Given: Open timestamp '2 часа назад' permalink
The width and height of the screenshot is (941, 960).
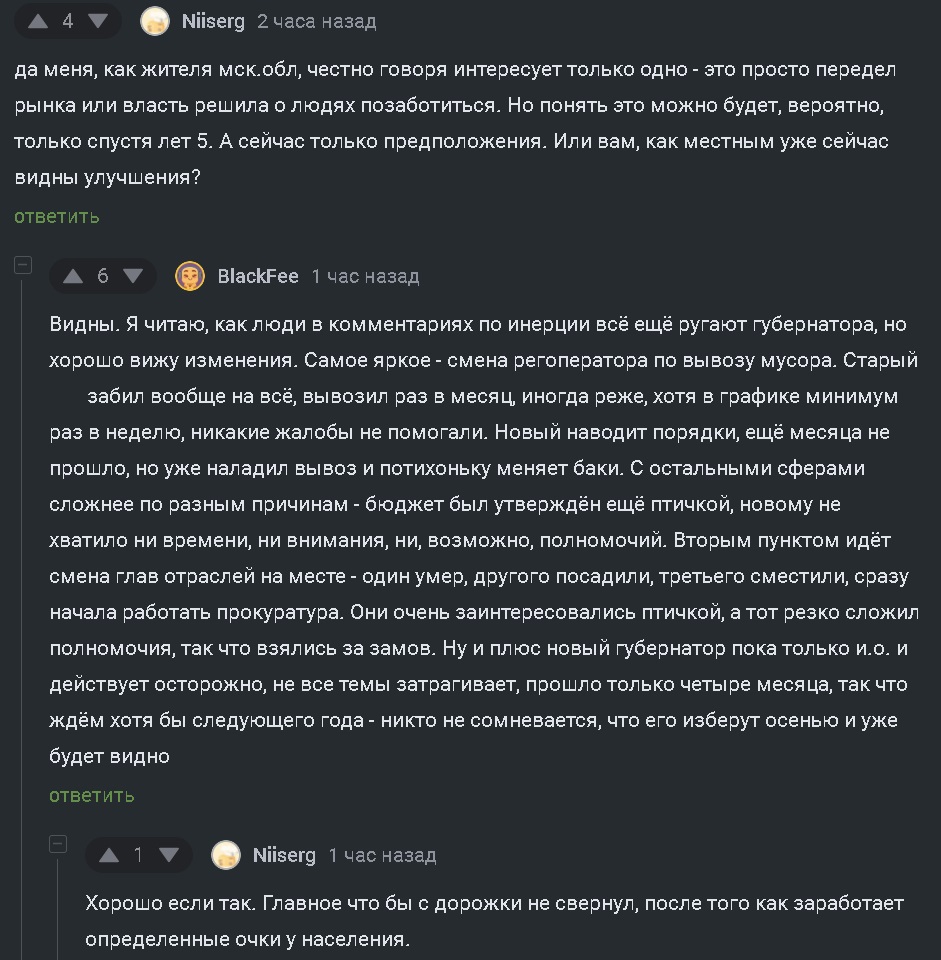Looking at the screenshot, I should (x=317, y=21).
